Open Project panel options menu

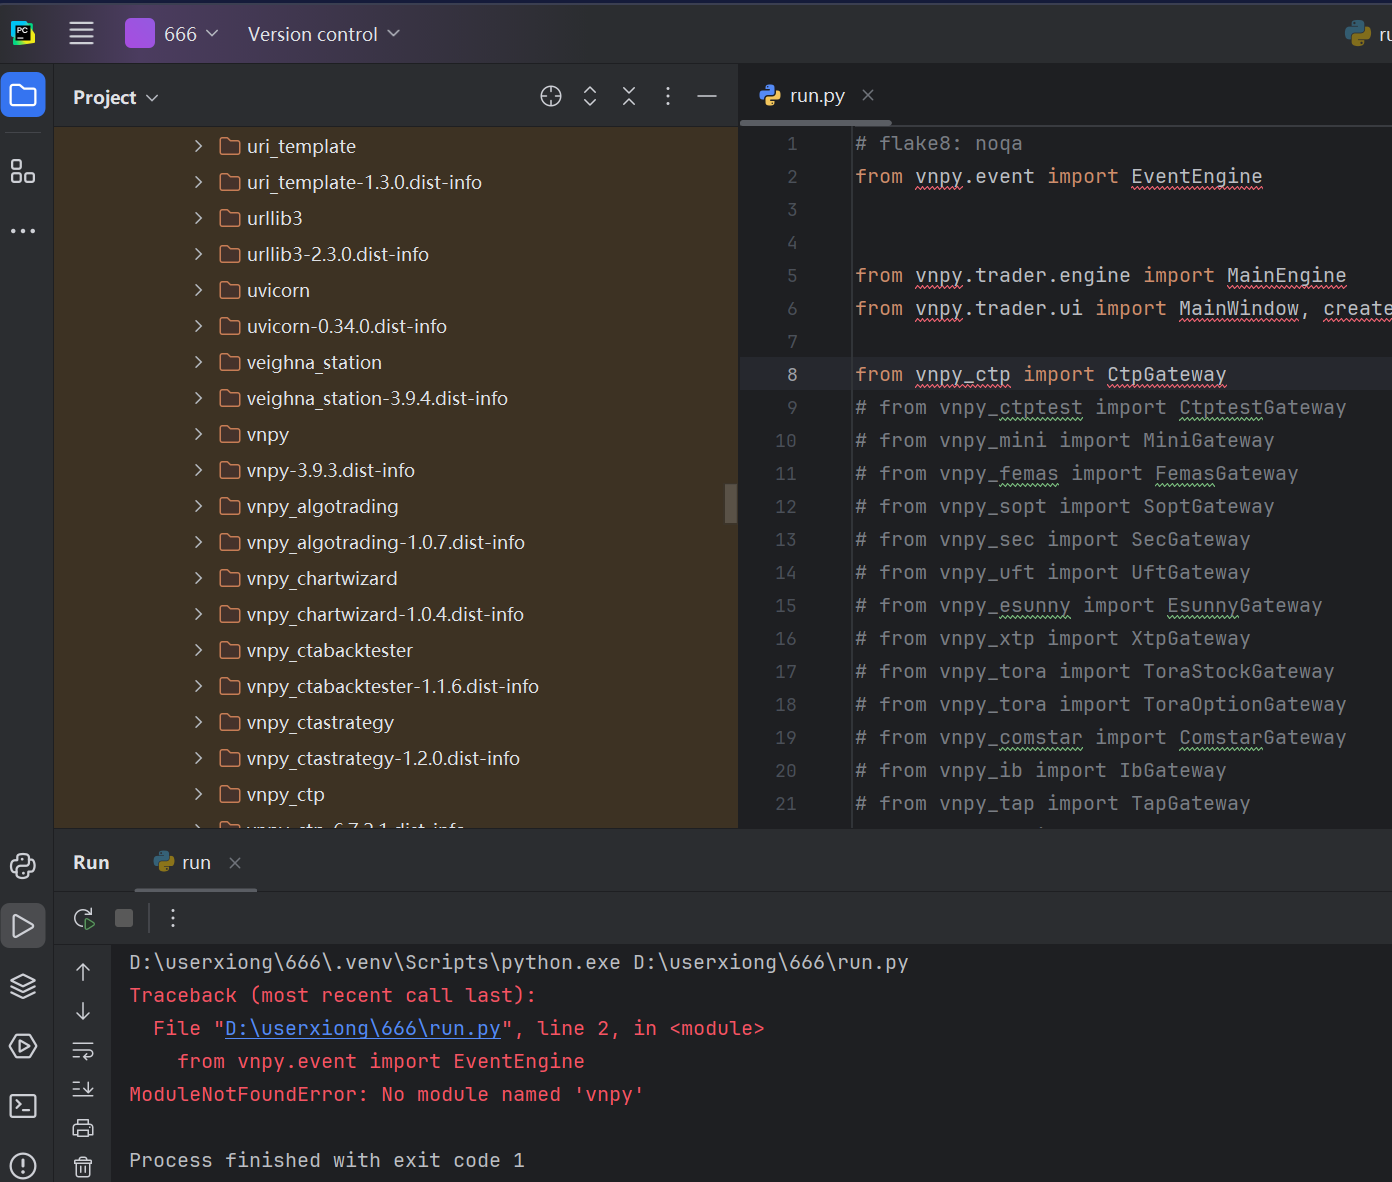pyautogui.click(x=668, y=96)
